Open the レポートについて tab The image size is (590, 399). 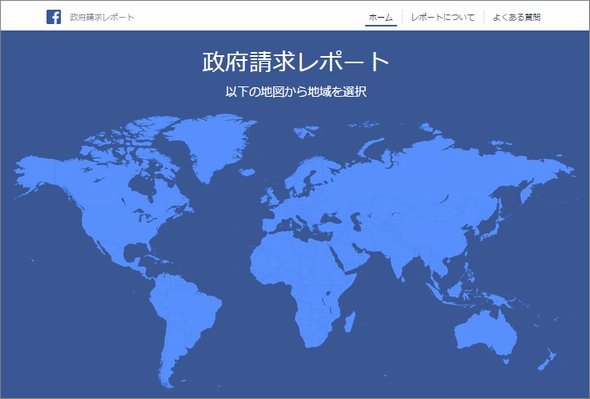tap(442, 17)
